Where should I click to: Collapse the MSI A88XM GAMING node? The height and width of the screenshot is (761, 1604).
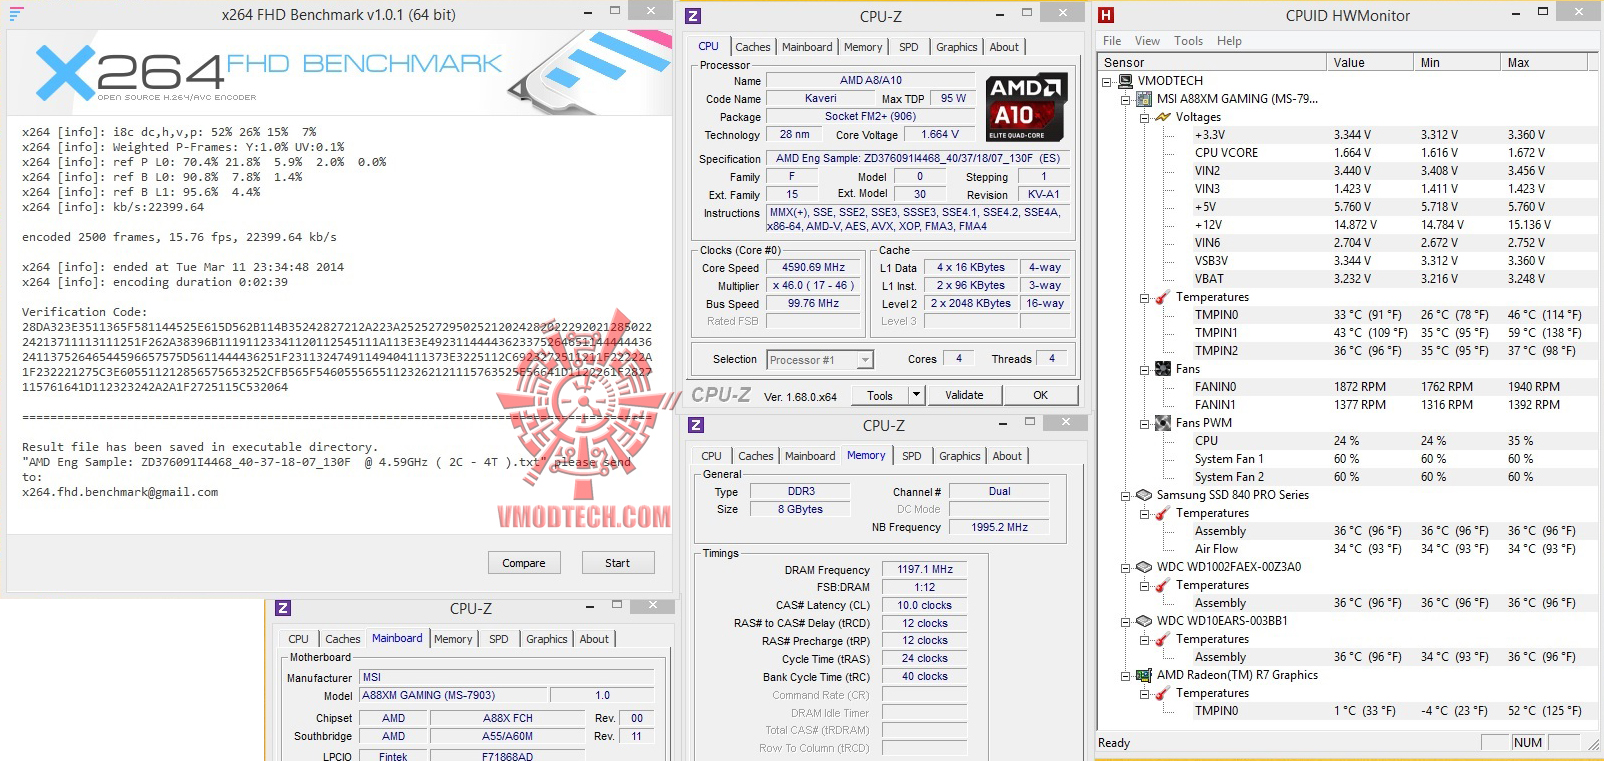pos(1126,99)
